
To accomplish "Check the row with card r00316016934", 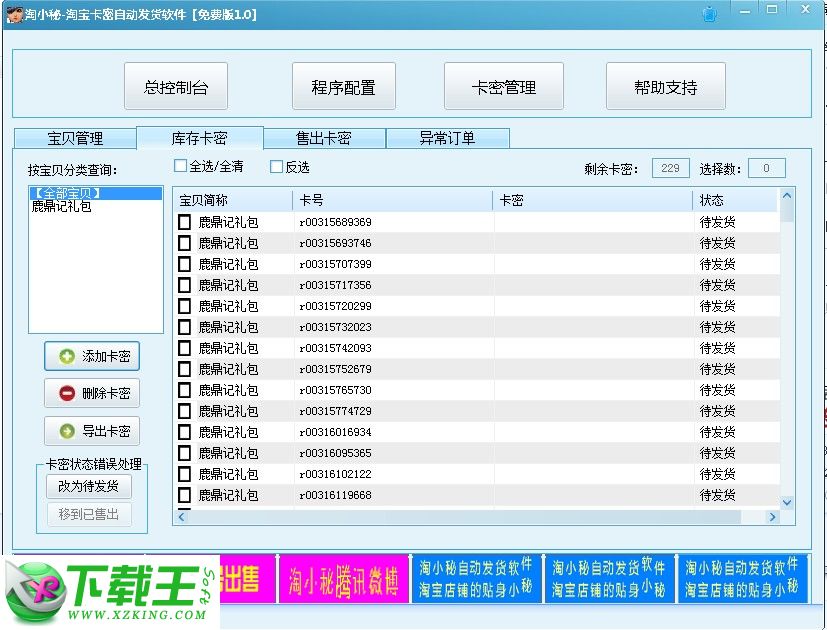I will 185,432.
